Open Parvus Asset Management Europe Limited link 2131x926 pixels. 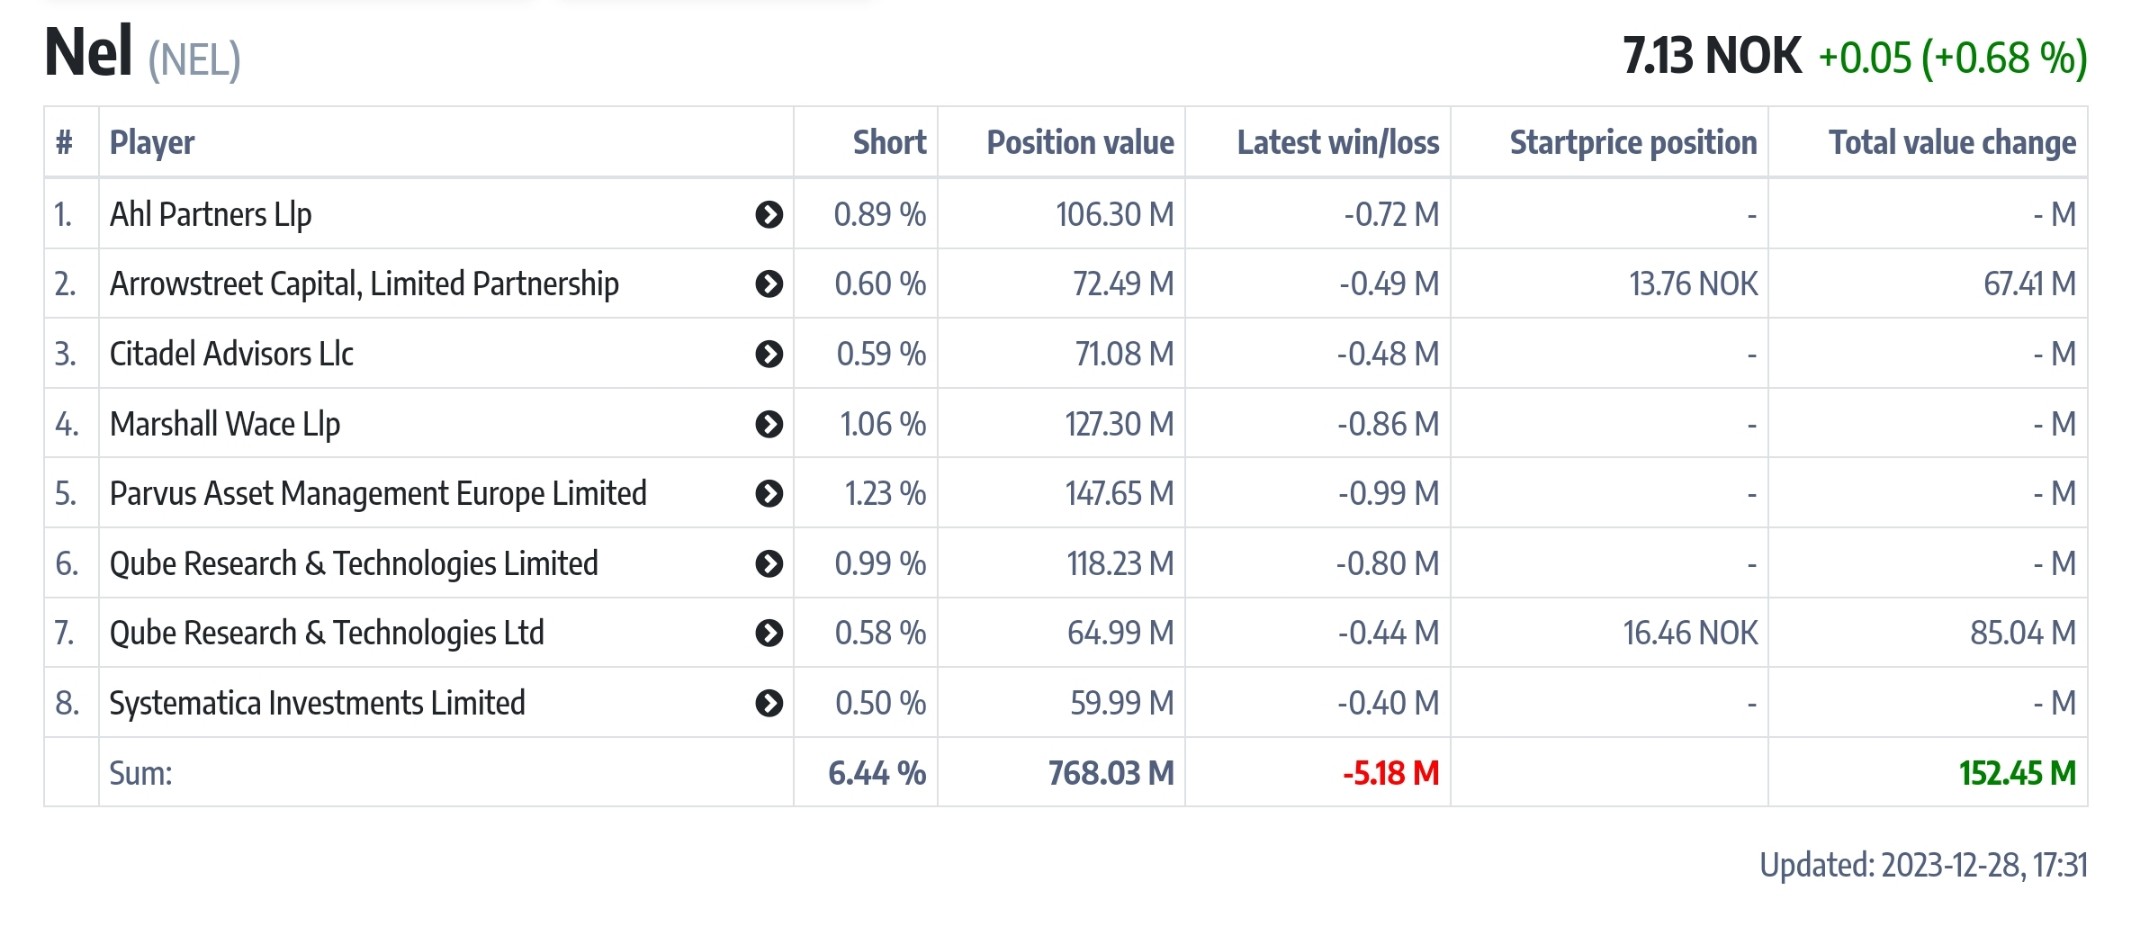point(378,493)
